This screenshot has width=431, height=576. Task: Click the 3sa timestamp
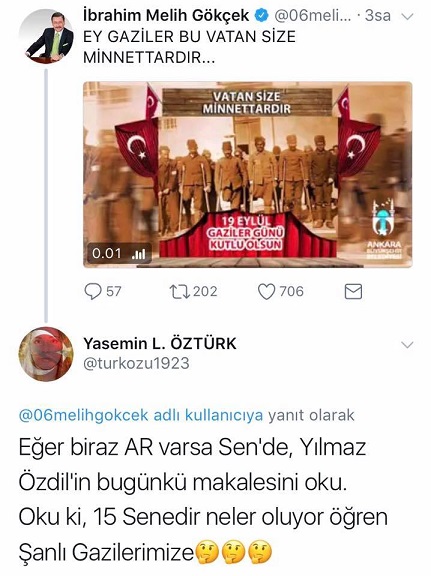(377, 16)
